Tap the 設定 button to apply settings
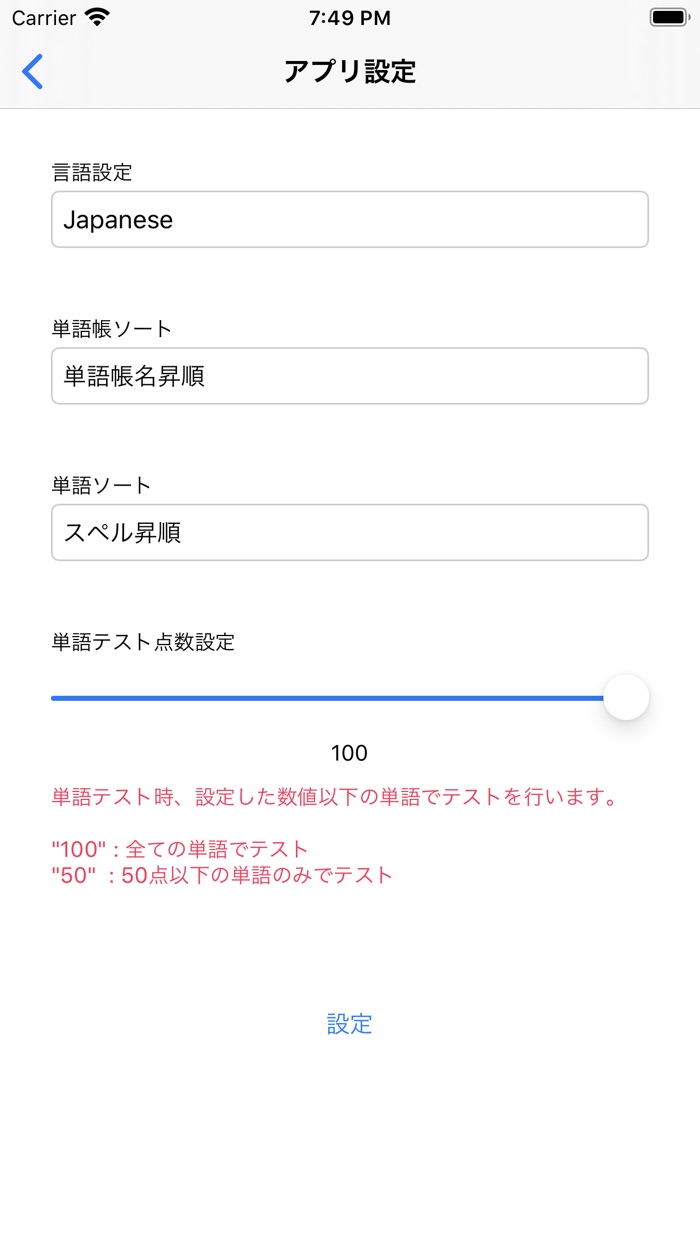Viewport: 700px width, 1244px height. (349, 1024)
